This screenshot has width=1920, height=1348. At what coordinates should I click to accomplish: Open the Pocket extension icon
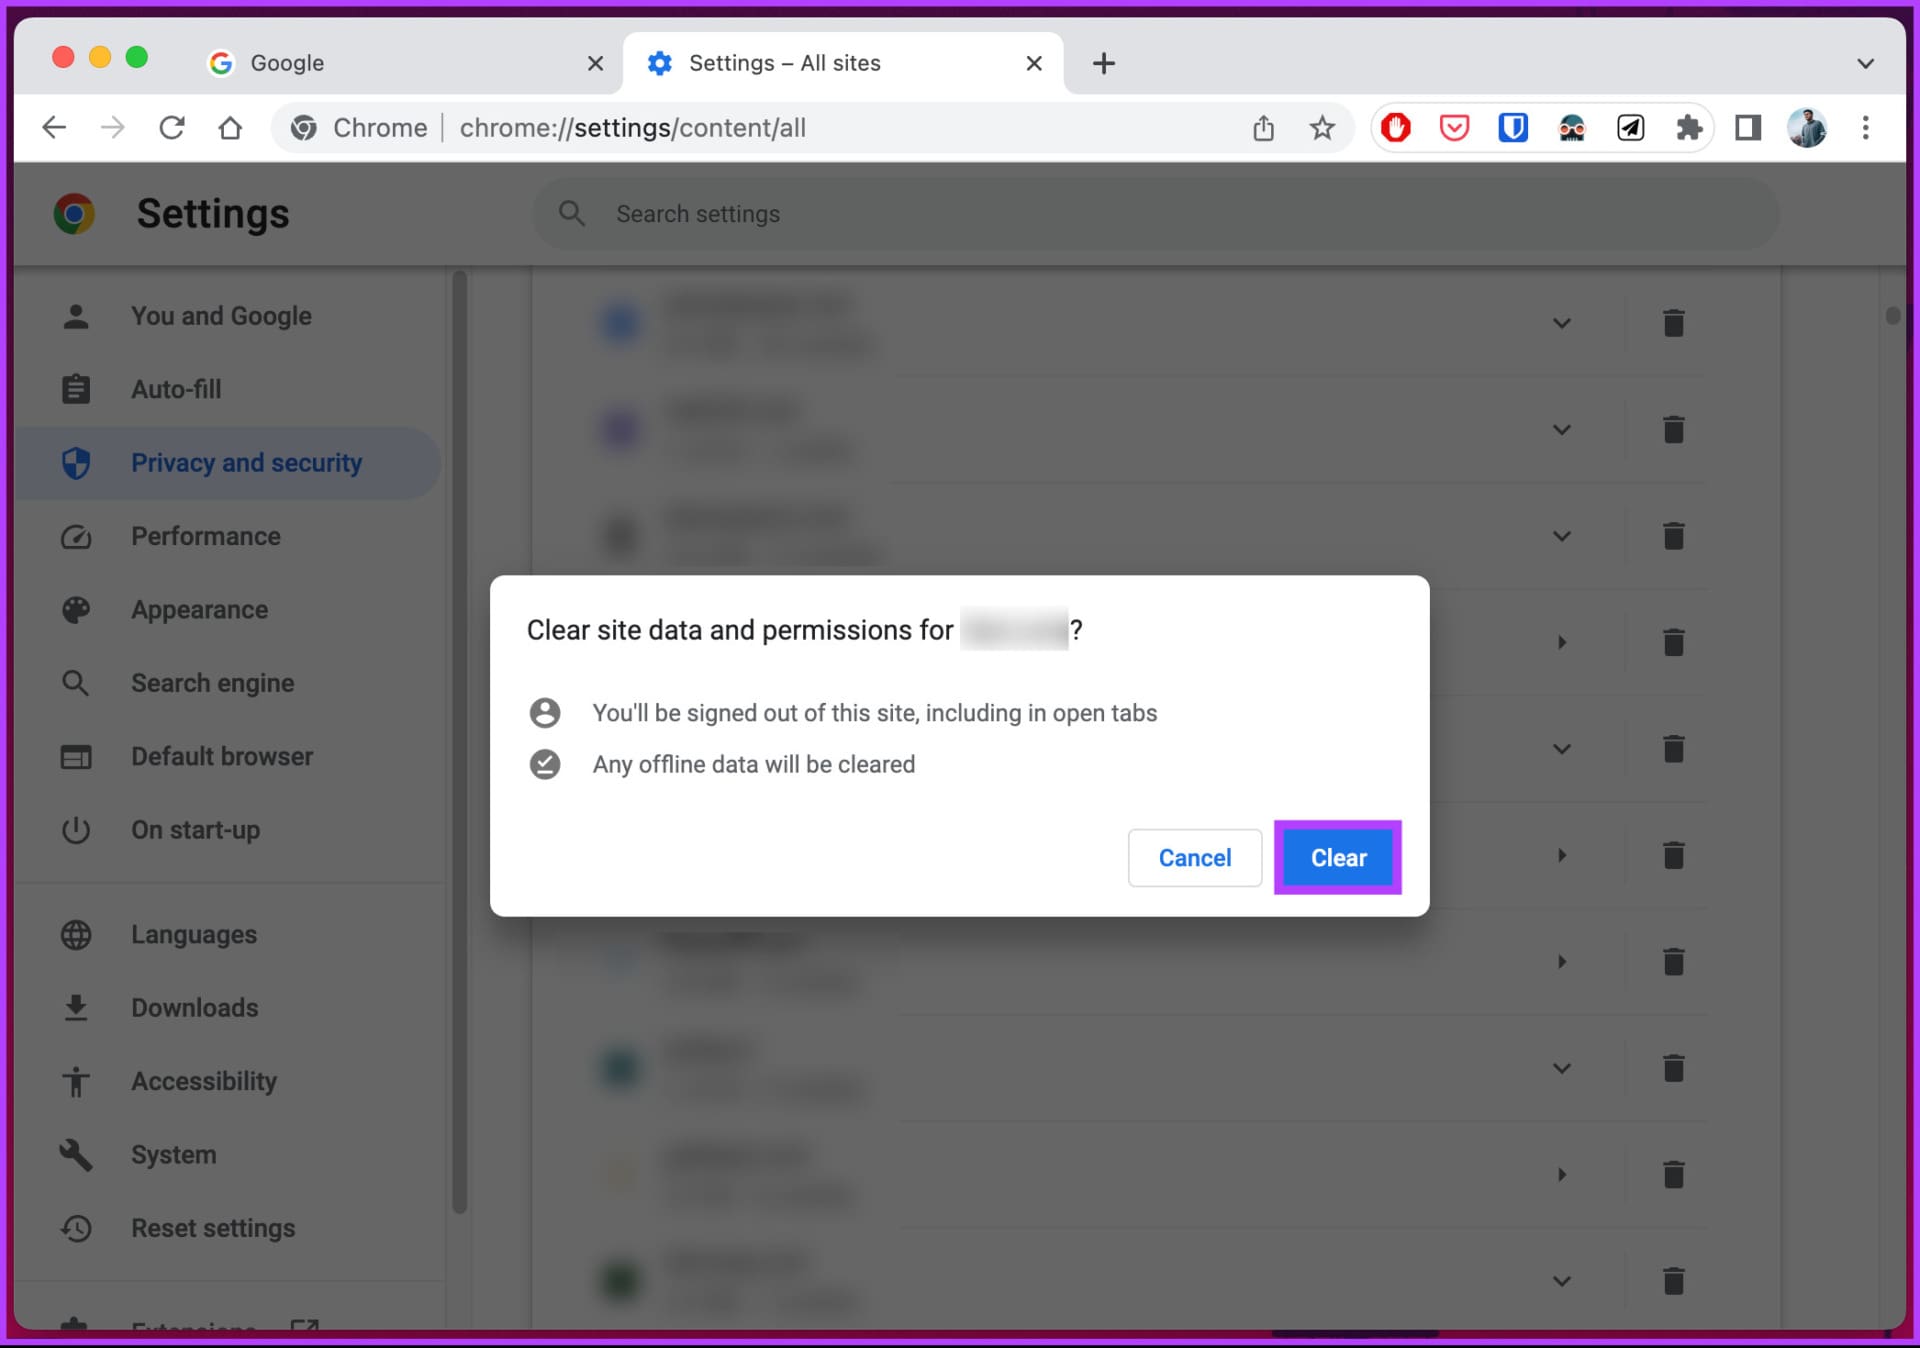coord(1454,128)
